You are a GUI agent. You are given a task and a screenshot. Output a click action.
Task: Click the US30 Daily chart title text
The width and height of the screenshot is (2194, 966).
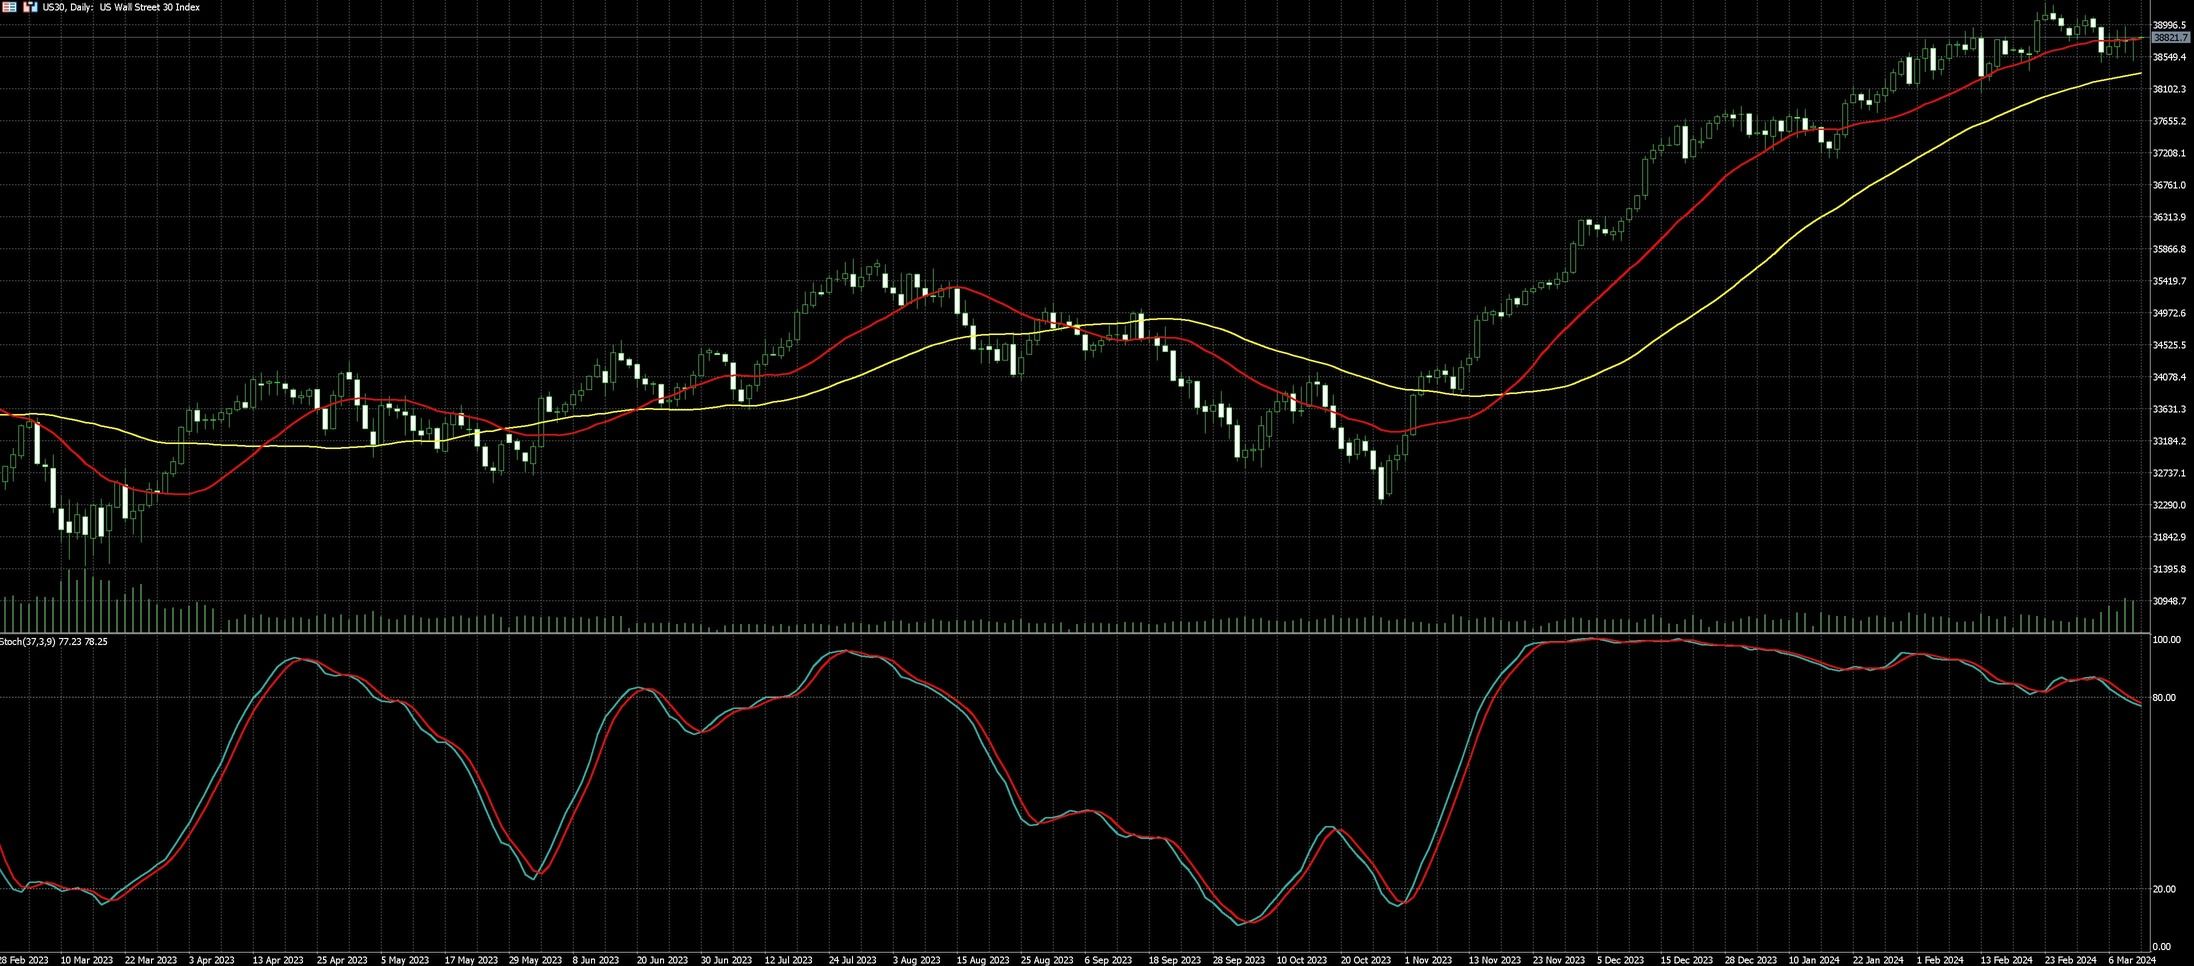pos(121,7)
